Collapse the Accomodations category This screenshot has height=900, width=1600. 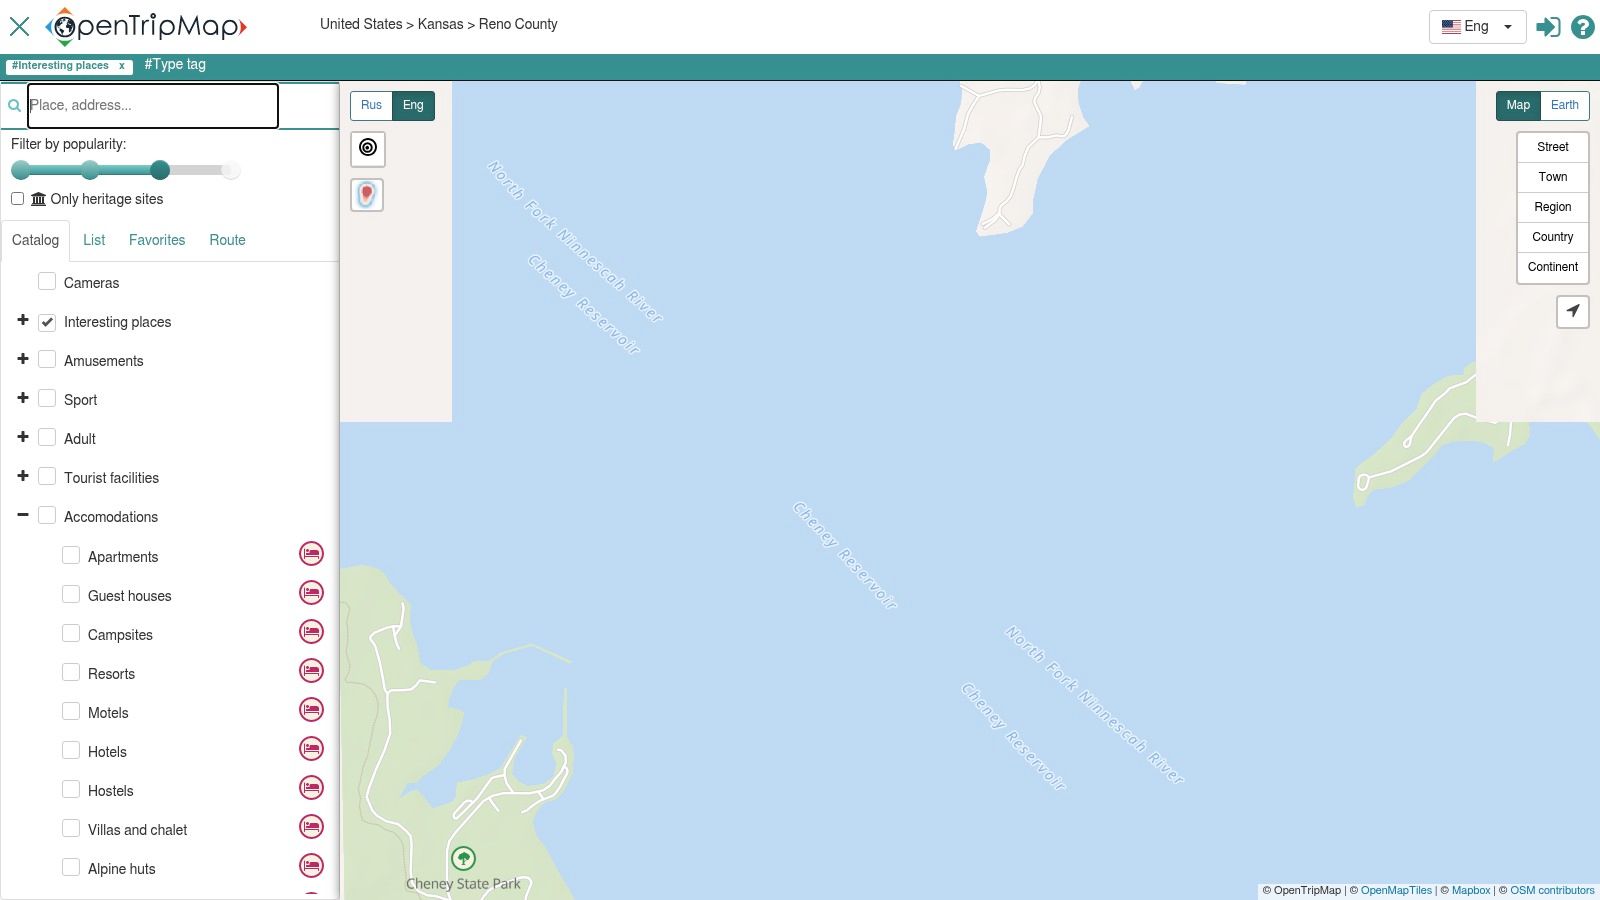22,514
